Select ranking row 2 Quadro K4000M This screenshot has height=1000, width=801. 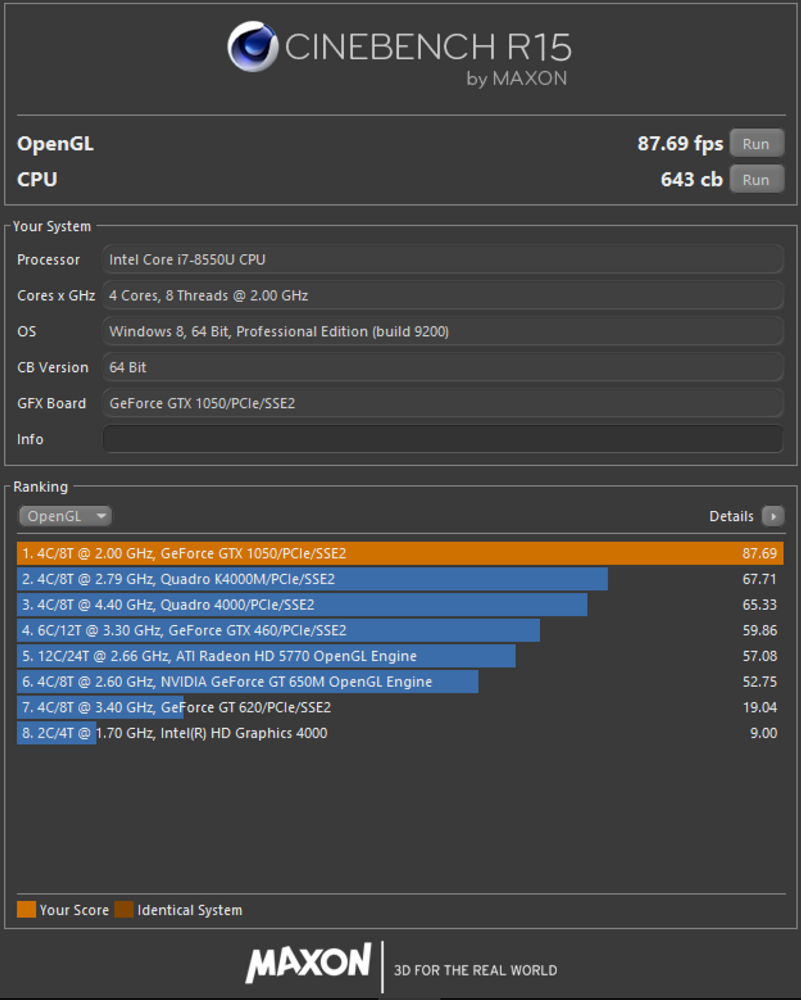point(400,578)
